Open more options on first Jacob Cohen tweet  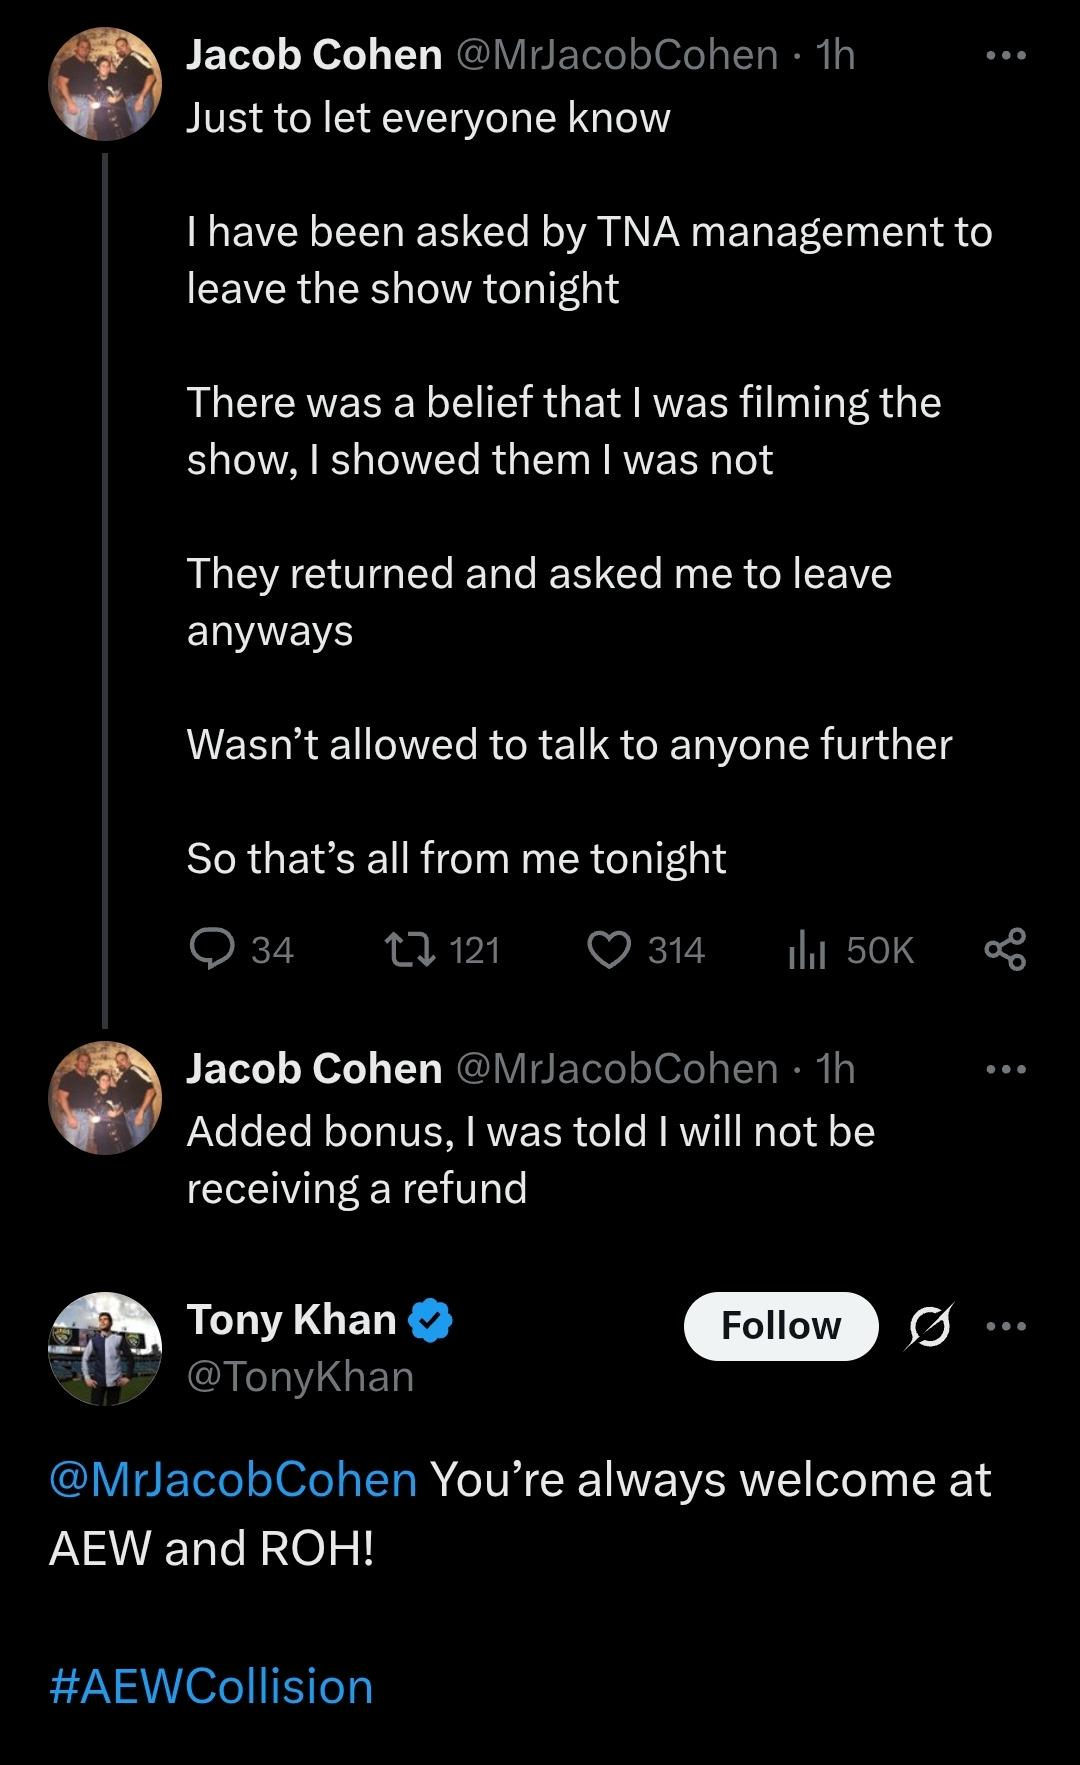tap(1005, 56)
